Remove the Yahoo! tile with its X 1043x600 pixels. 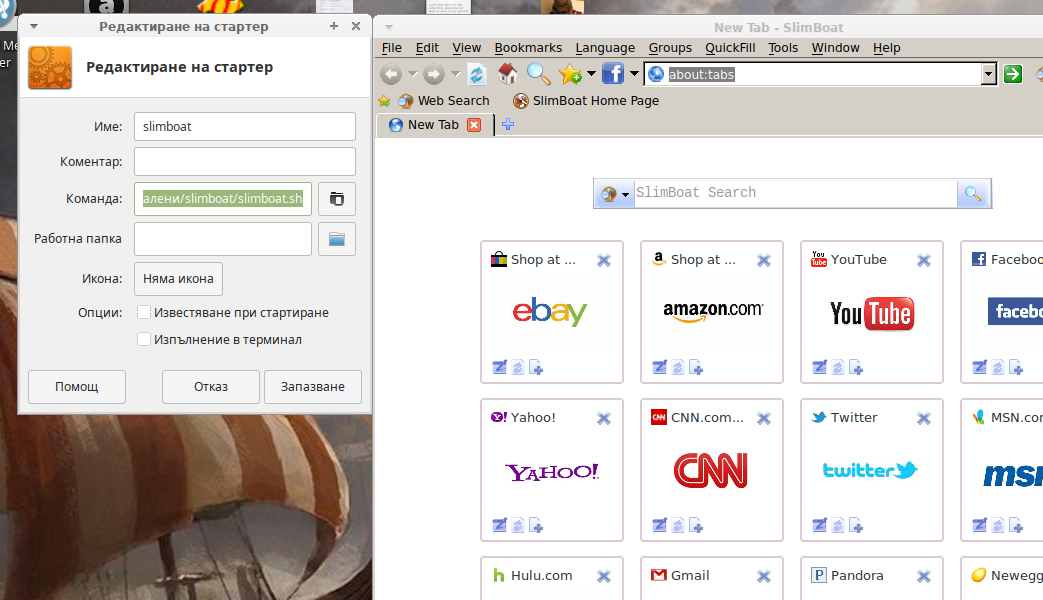click(x=603, y=418)
